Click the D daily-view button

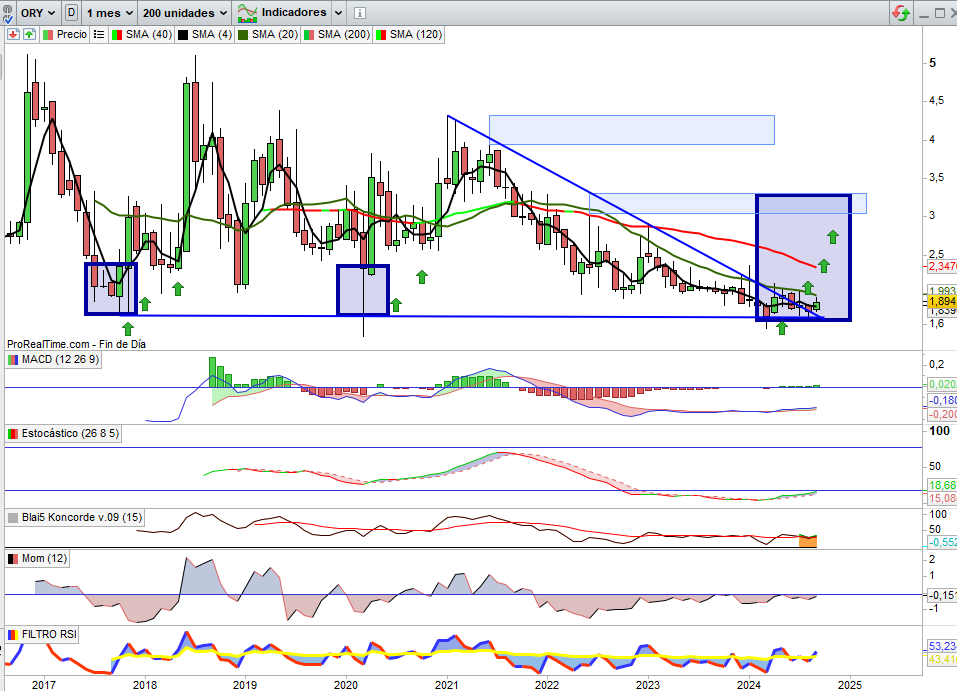71,13
